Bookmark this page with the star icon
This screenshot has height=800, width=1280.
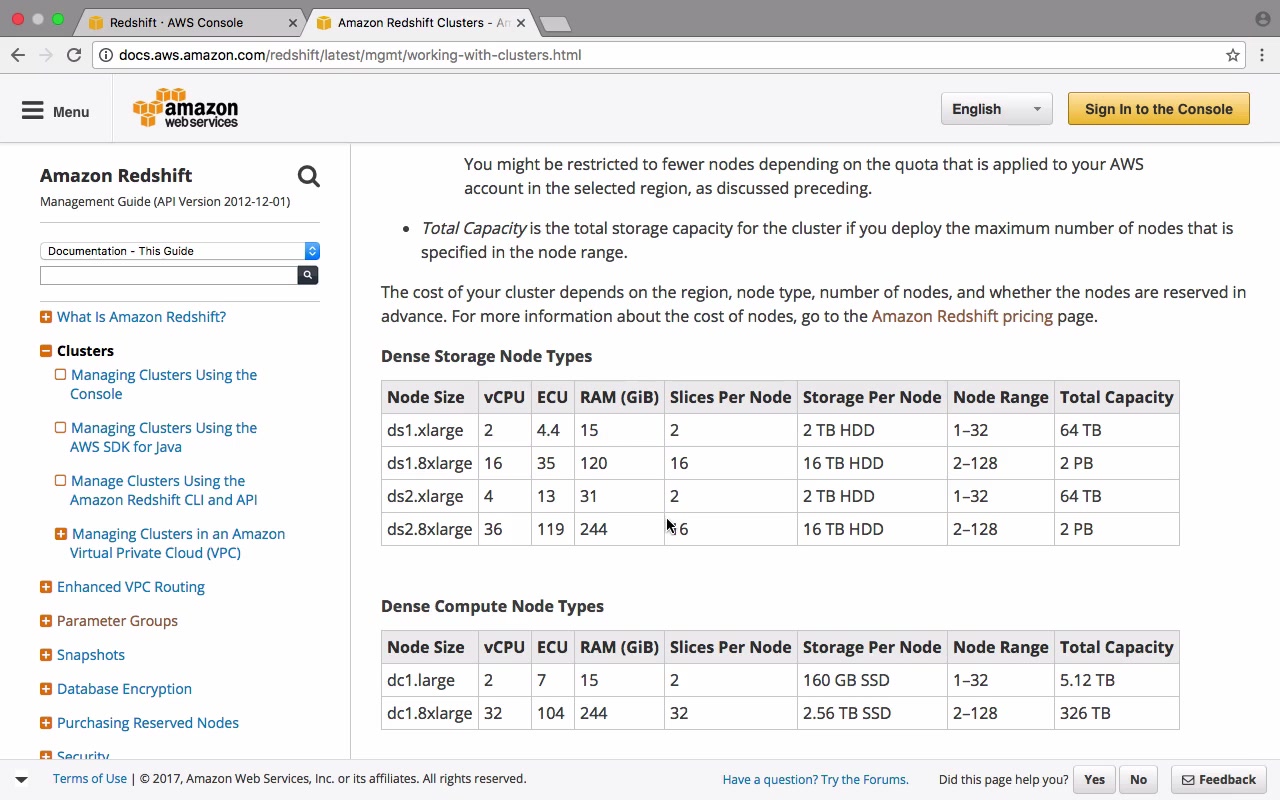pos(1233,55)
